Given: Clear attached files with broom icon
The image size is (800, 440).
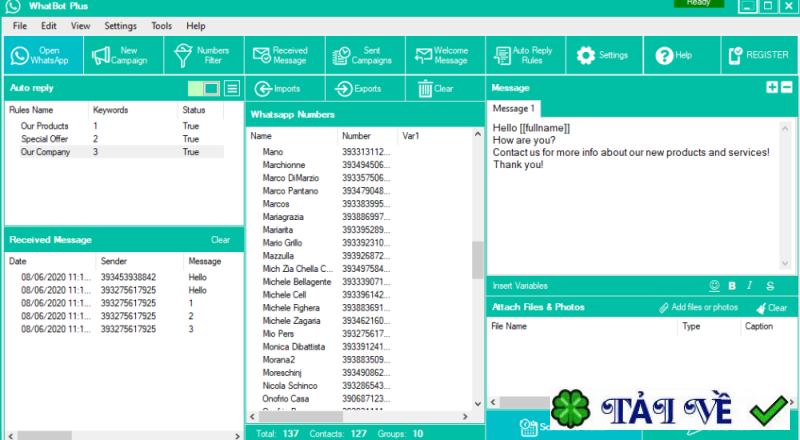Looking at the screenshot, I should [x=771, y=308].
